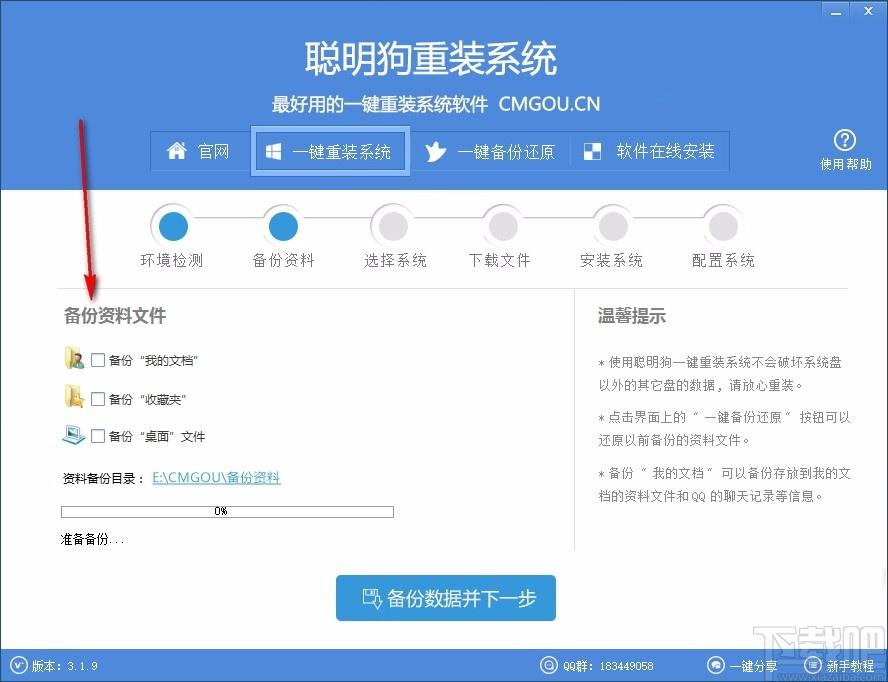Click the 一键分享 chat bubble icon

[x=716, y=665]
